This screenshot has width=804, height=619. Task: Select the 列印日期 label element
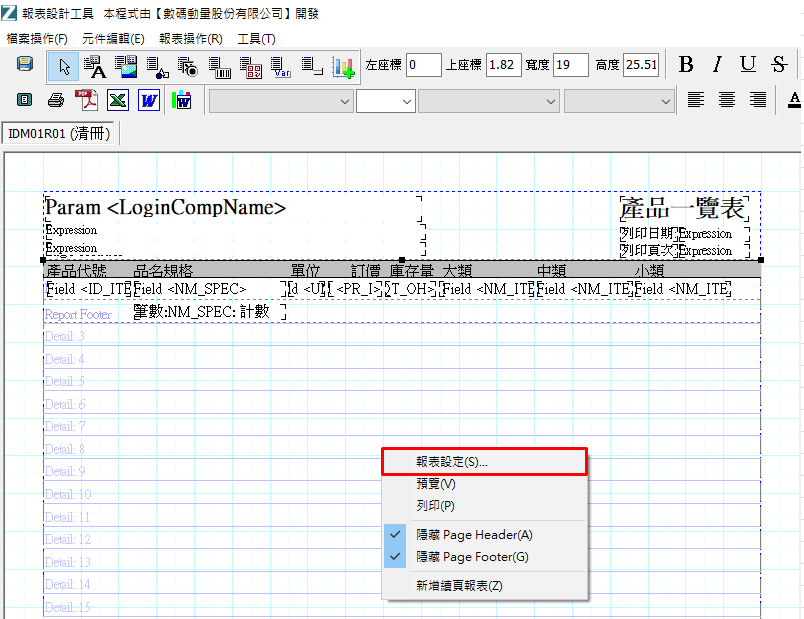(649, 234)
